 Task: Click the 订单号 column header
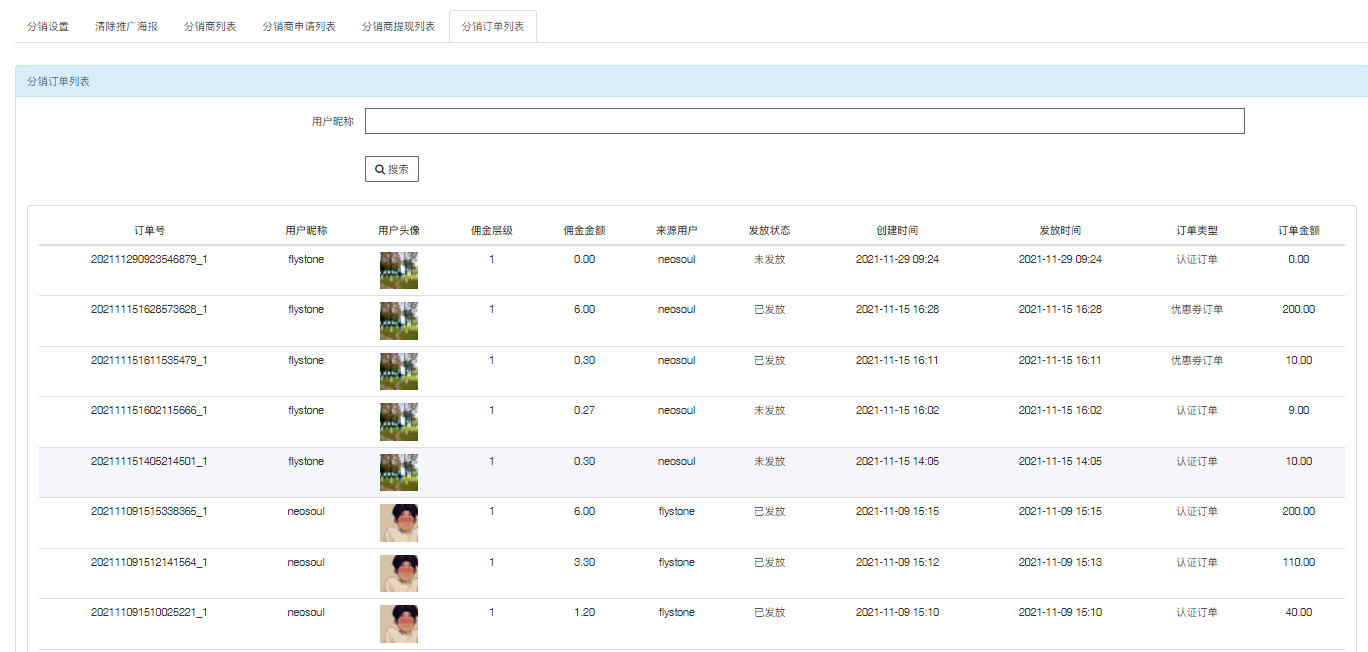tap(149, 230)
